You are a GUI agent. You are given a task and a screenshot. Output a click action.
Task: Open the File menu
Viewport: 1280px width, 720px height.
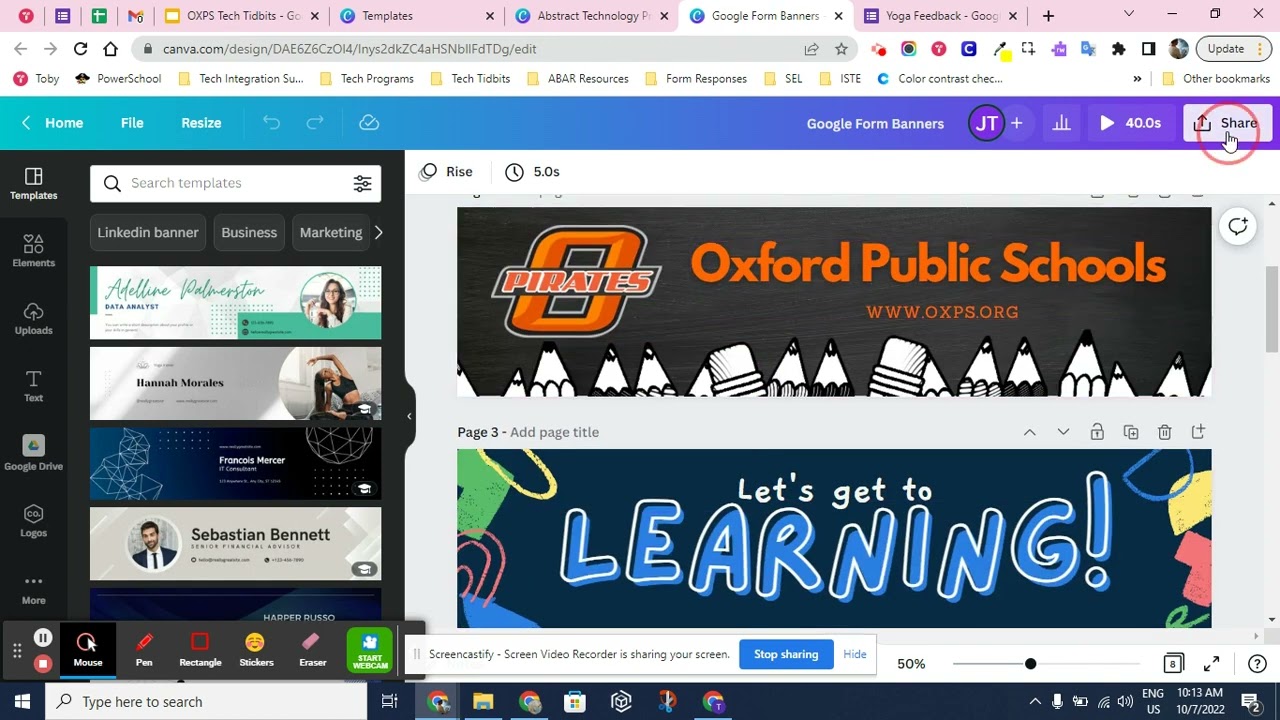[x=132, y=123]
